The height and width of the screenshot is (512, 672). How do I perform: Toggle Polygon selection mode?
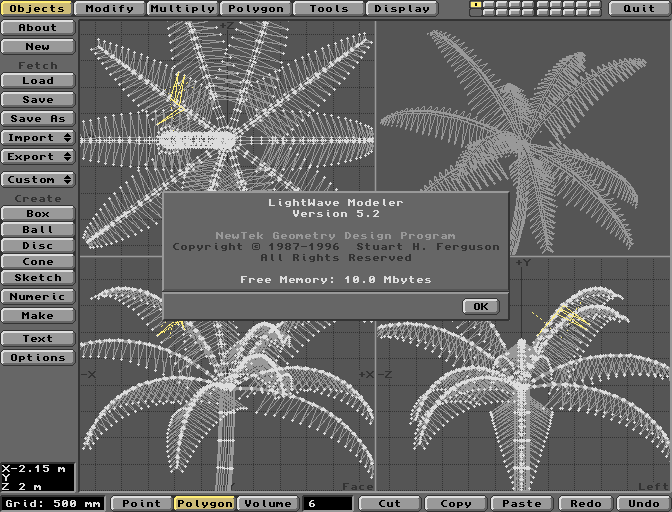[x=204, y=504]
